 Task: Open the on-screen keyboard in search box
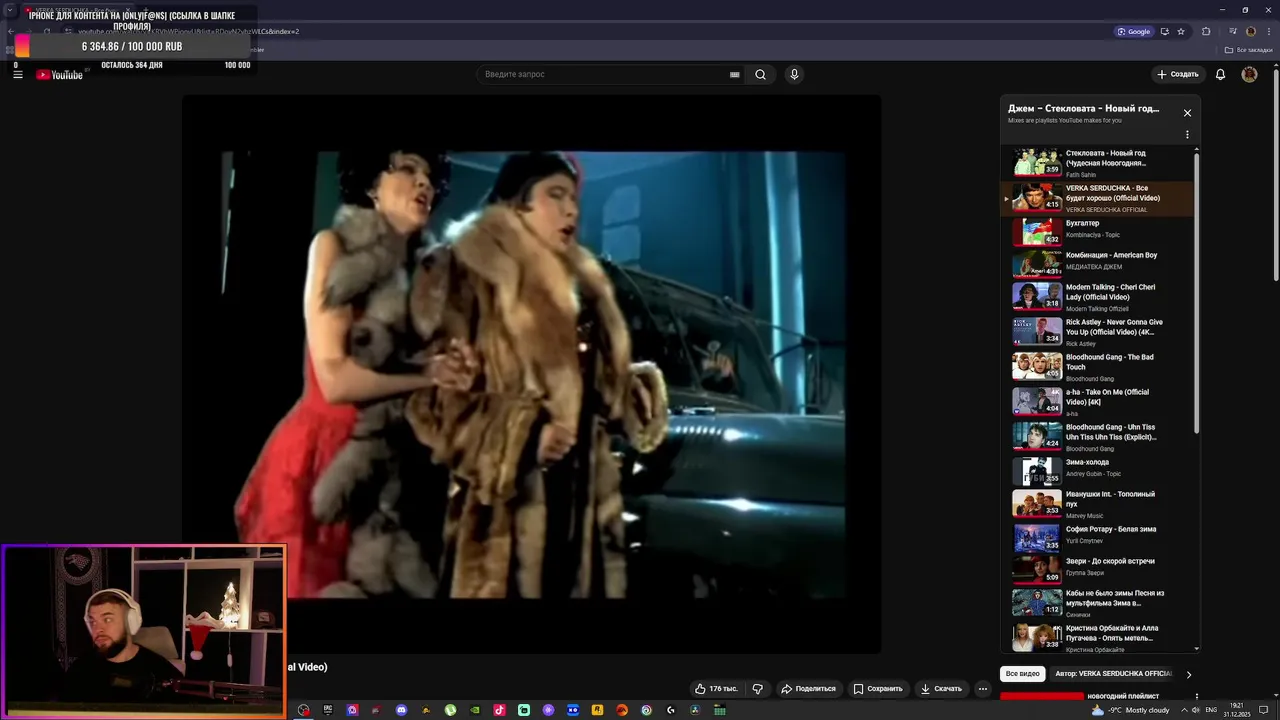[x=735, y=74]
